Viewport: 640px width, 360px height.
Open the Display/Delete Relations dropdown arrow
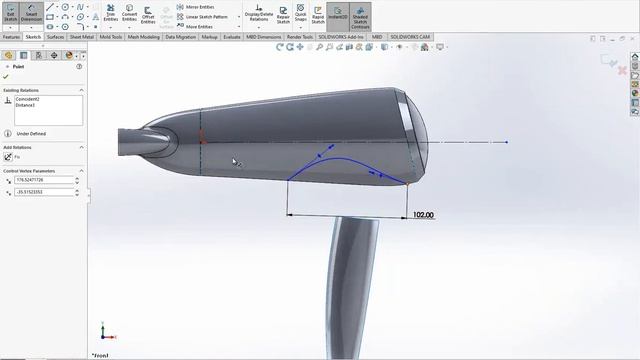259,27
